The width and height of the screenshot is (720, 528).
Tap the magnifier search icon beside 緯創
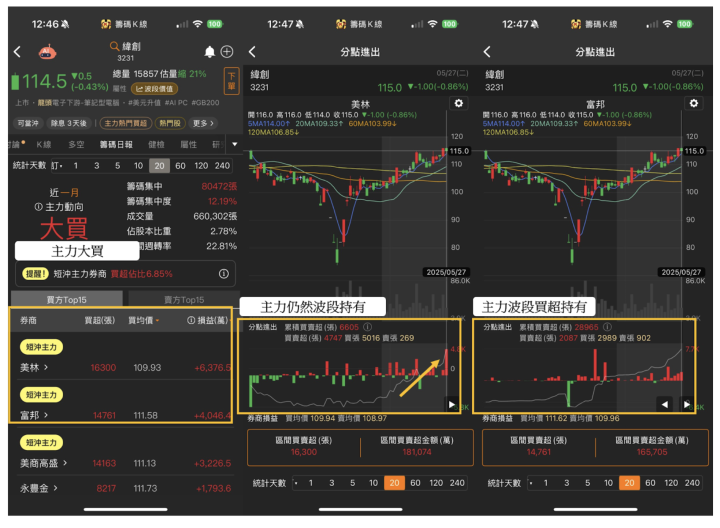[114, 46]
